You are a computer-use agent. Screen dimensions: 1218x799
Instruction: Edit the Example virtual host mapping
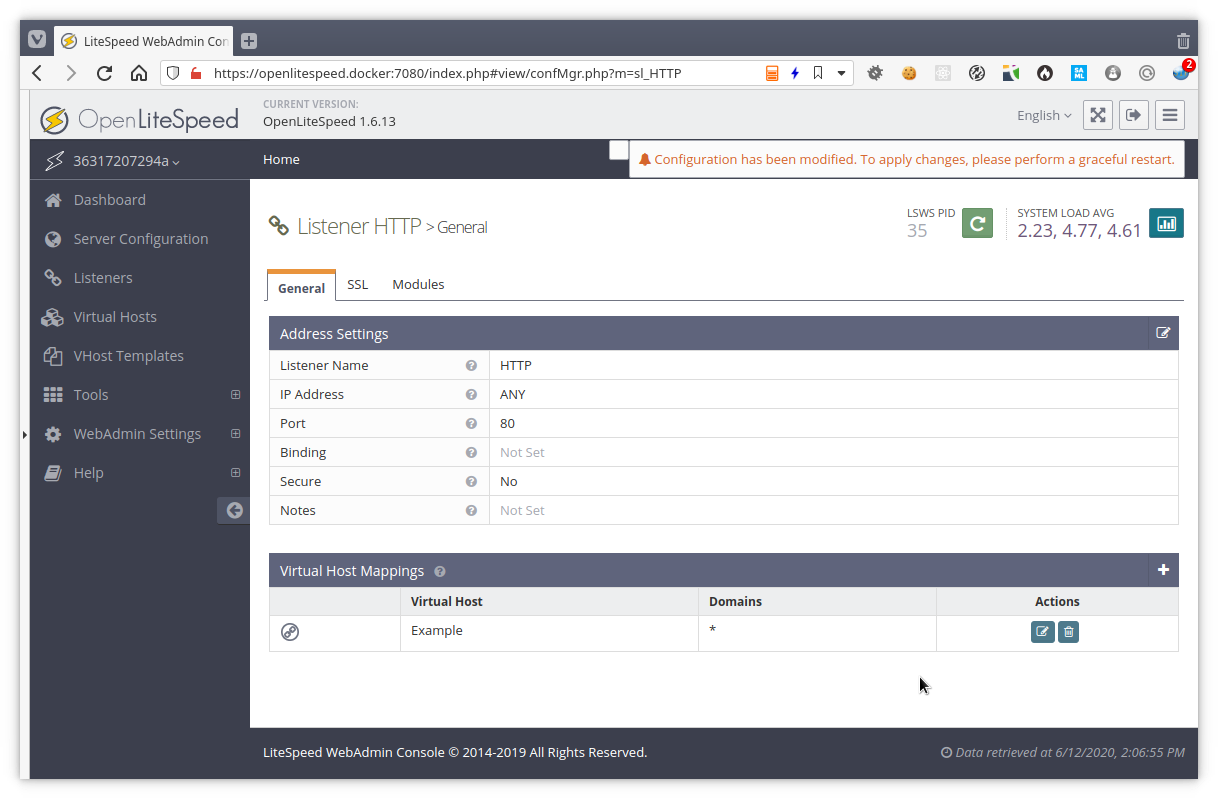(1042, 632)
